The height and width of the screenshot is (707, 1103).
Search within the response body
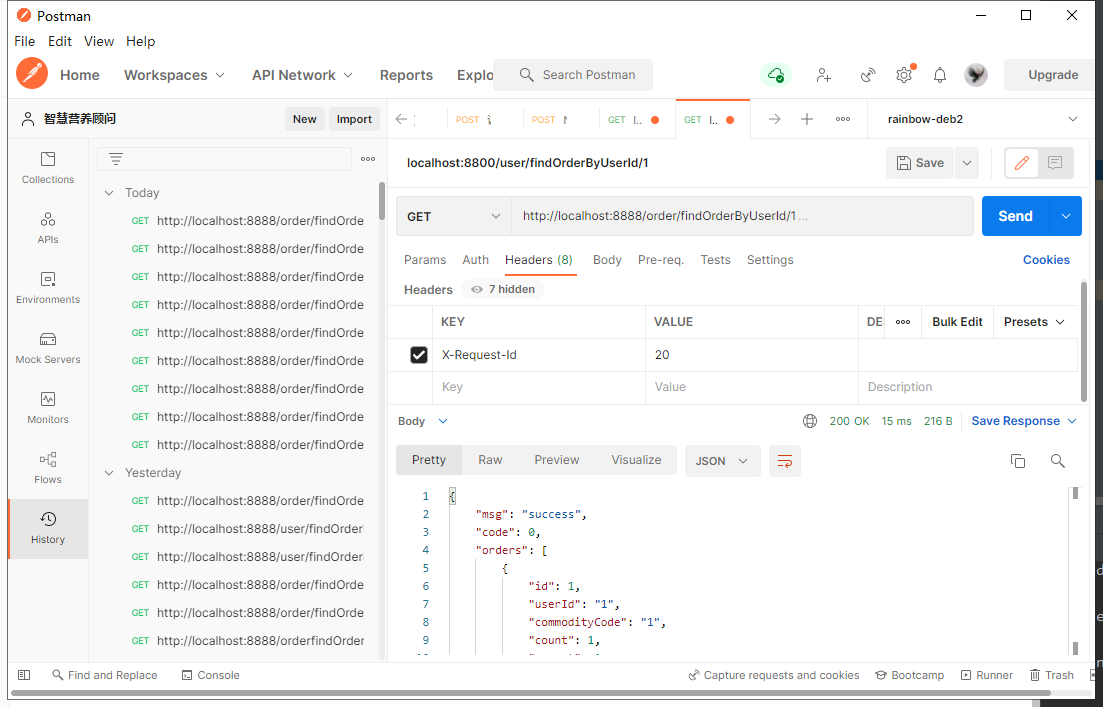pyautogui.click(x=1057, y=461)
